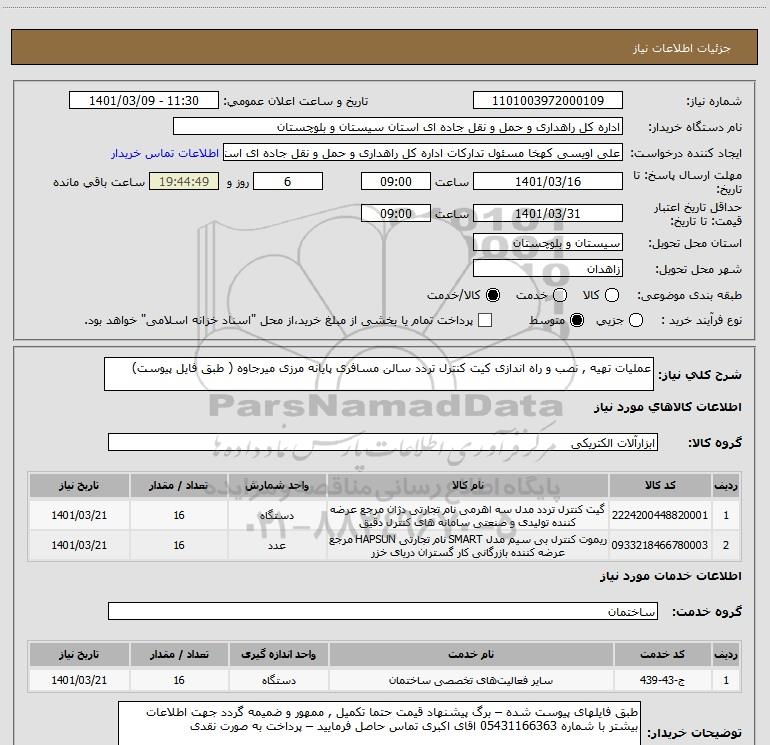Click the service group field ساختمان
Screen dimensions: 770x745
(x=383, y=611)
